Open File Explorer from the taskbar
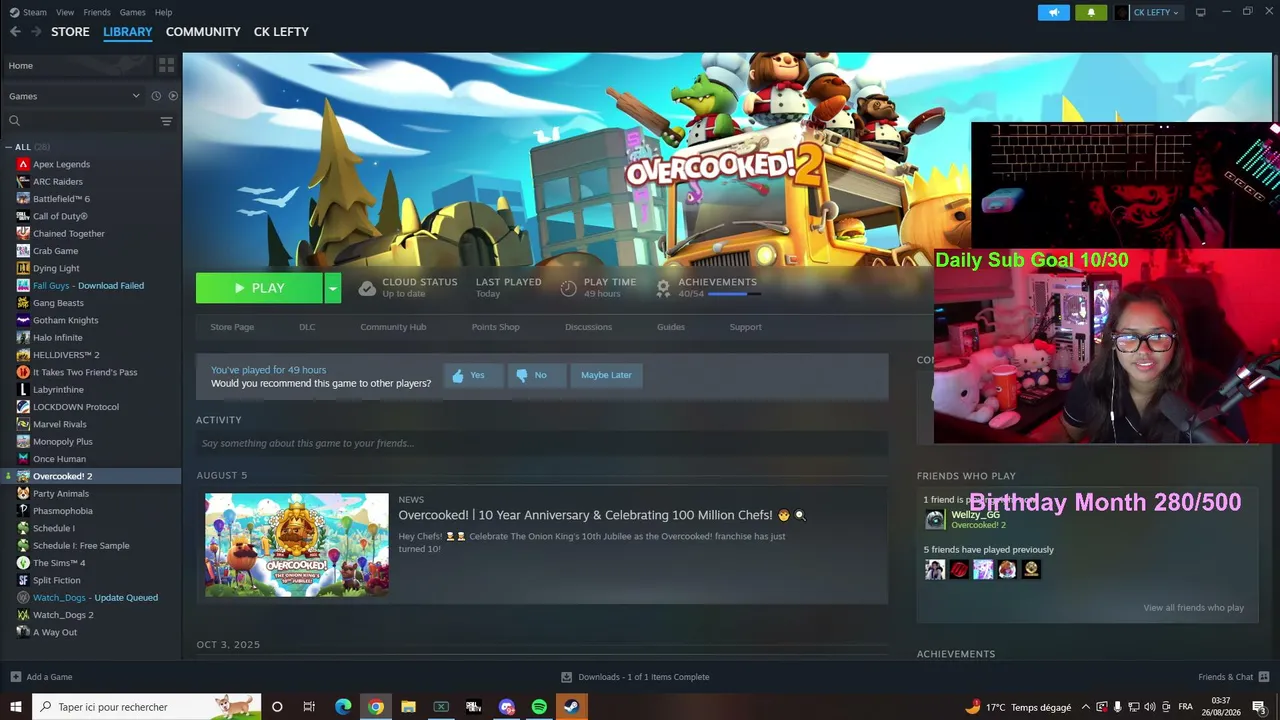The width and height of the screenshot is (1280, 720). pos(408,707)
